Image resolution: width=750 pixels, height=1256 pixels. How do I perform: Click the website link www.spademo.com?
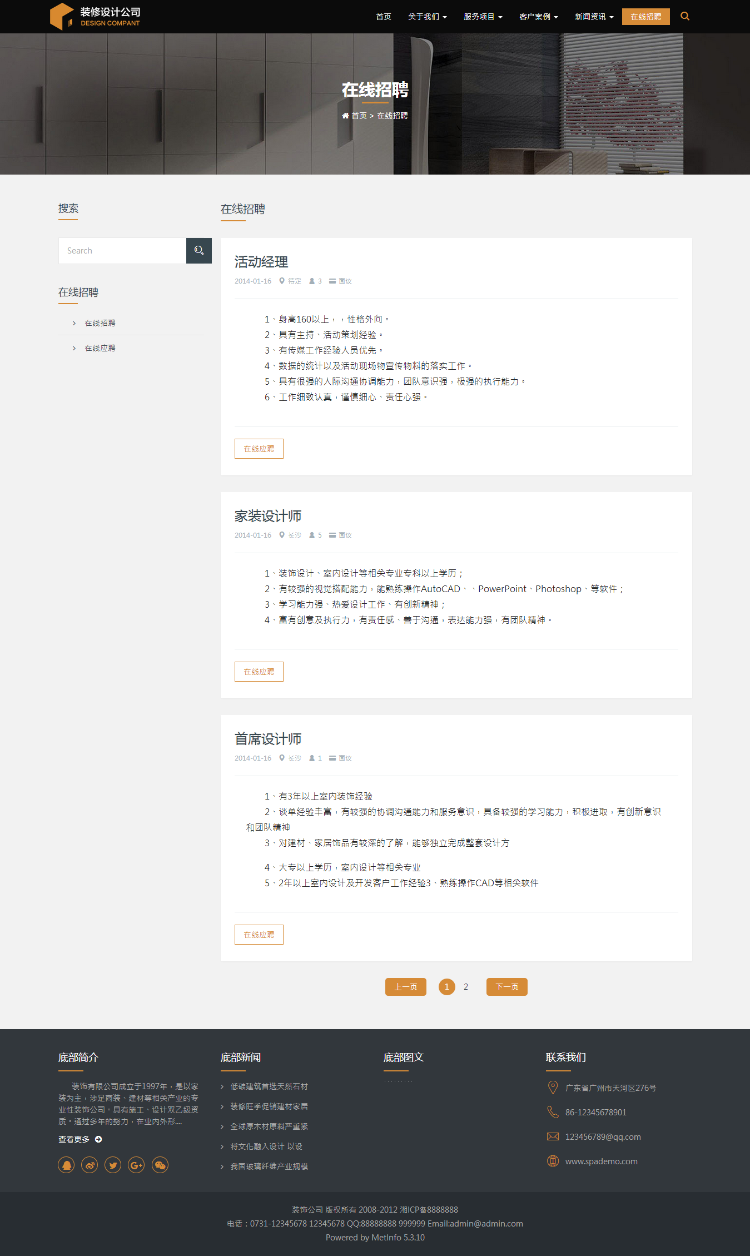click(x=601, y=1161)
